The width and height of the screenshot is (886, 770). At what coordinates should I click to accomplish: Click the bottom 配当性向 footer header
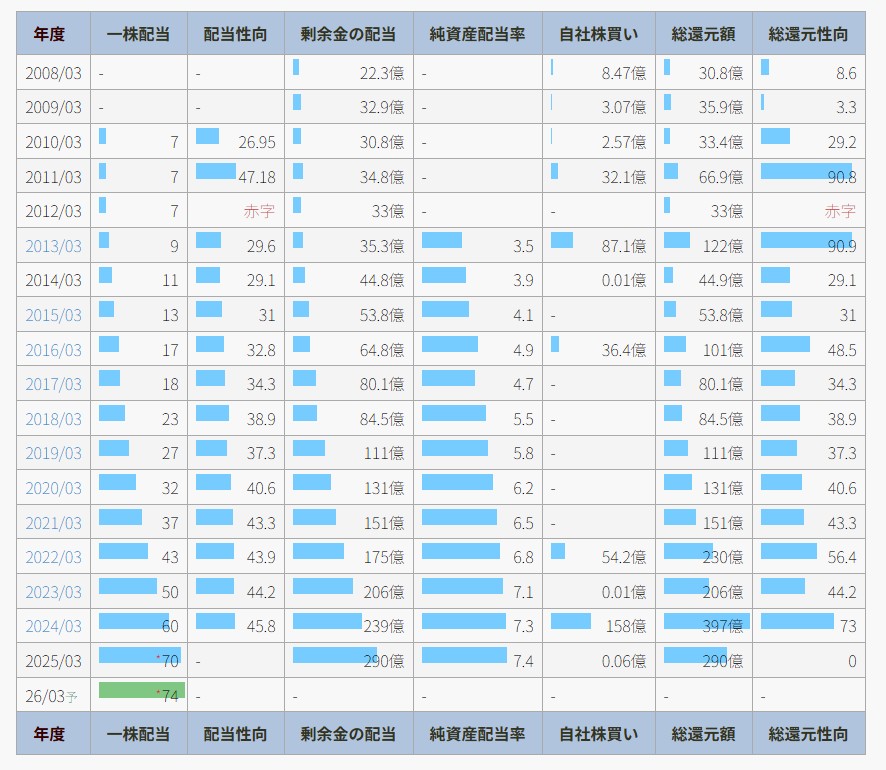(x=236, y=734)
